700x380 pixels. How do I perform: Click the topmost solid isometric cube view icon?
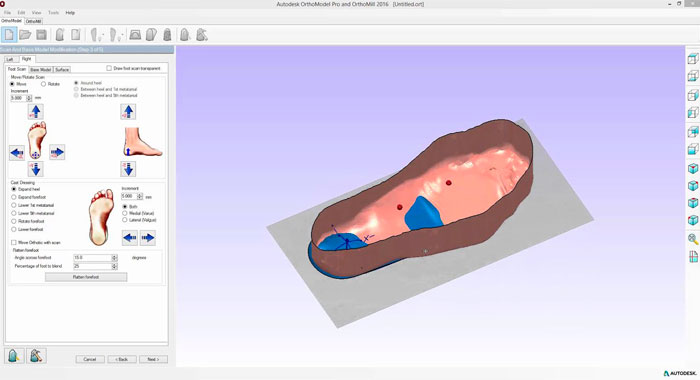coord(693,168)
